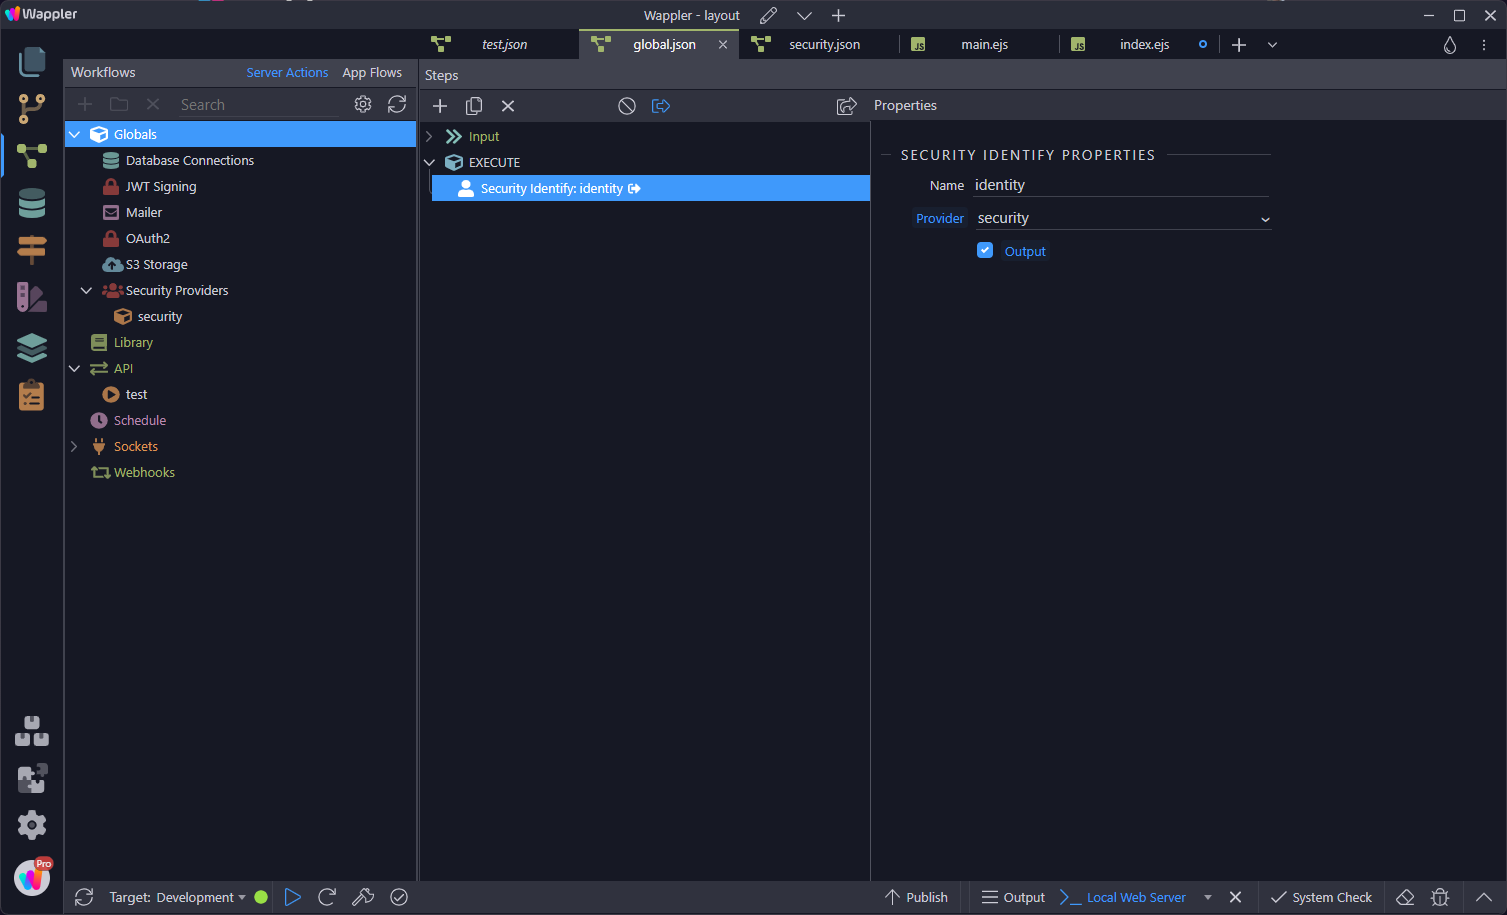Image resolution: width=1507 pixels, height=915 pixels.
Task: Collapse the API tree node
Action: [75, 368]
